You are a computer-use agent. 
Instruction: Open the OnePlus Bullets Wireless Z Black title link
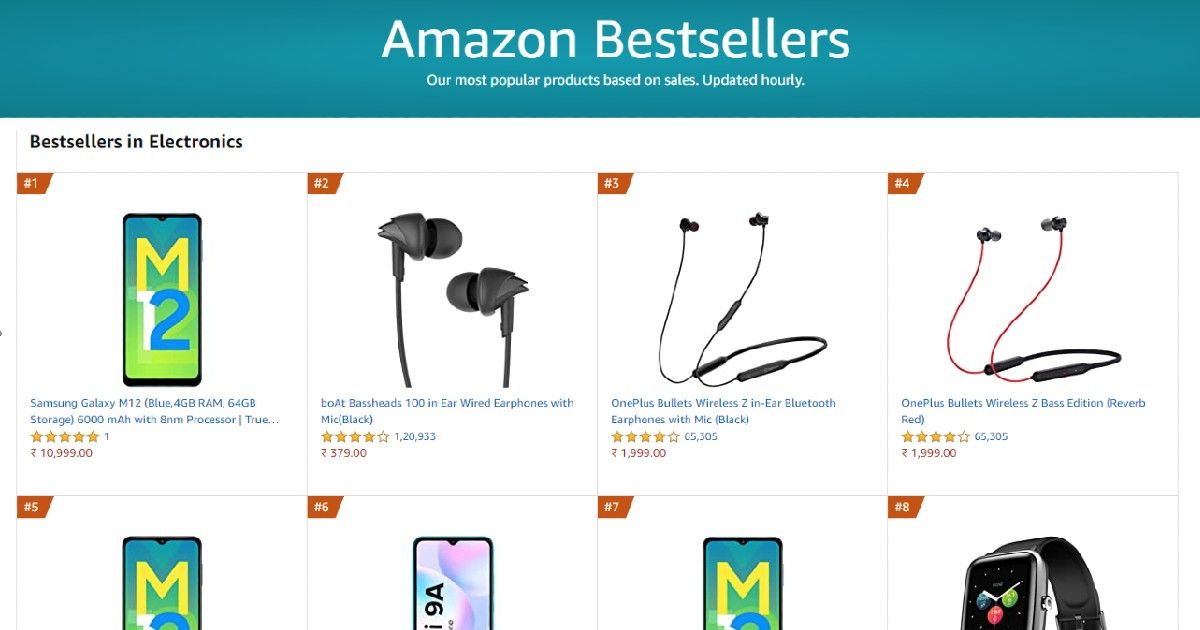point(723,411)
